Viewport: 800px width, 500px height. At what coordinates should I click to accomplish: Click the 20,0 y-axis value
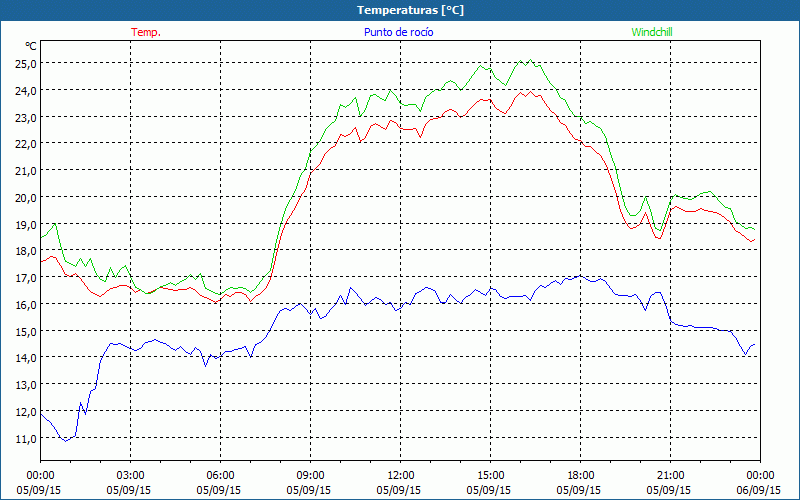26,197
